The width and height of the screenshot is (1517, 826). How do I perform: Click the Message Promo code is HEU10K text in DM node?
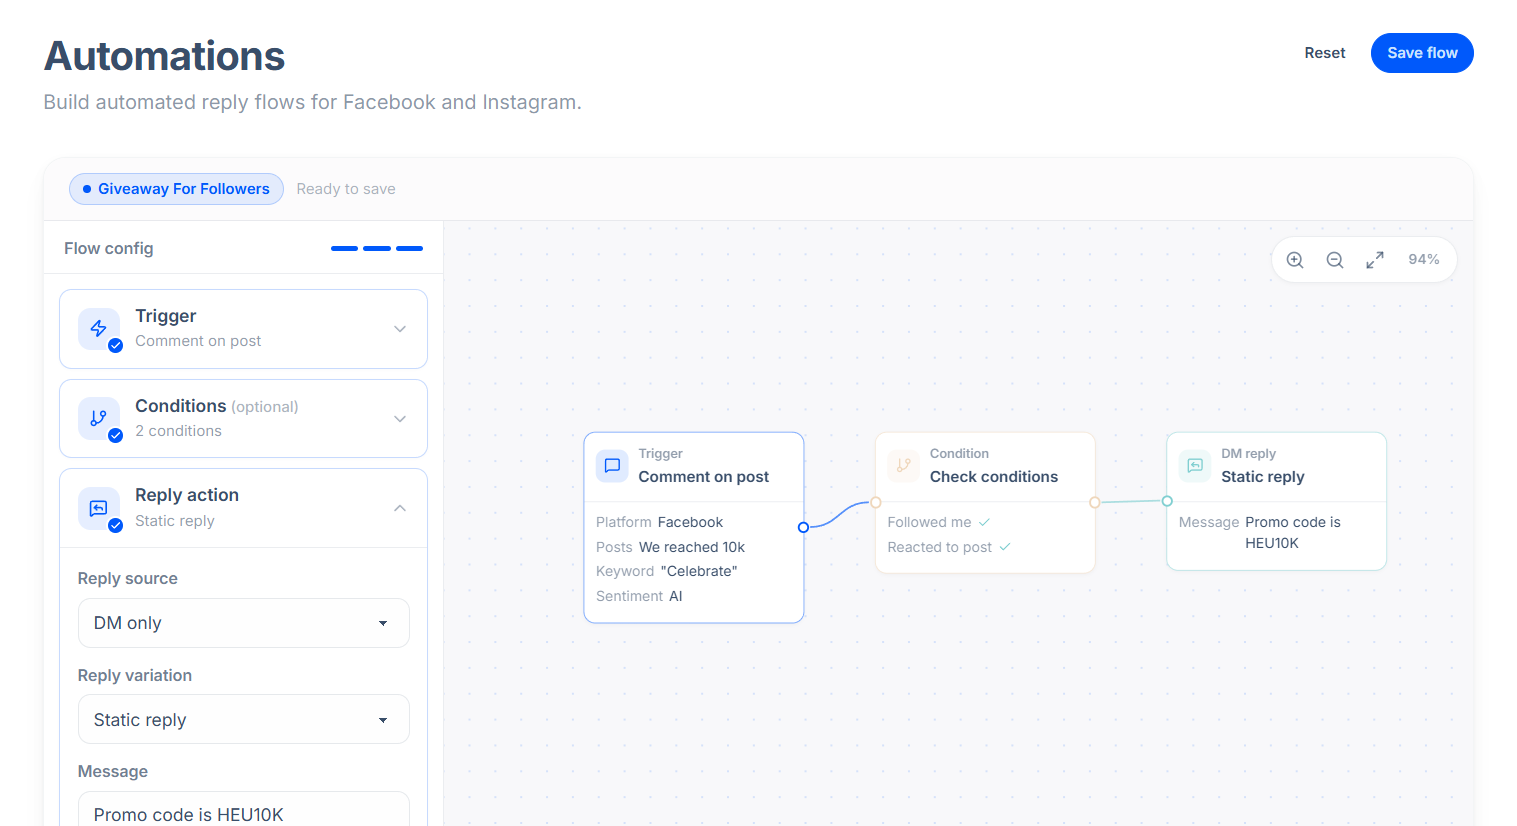click(x=1261, y=533)
